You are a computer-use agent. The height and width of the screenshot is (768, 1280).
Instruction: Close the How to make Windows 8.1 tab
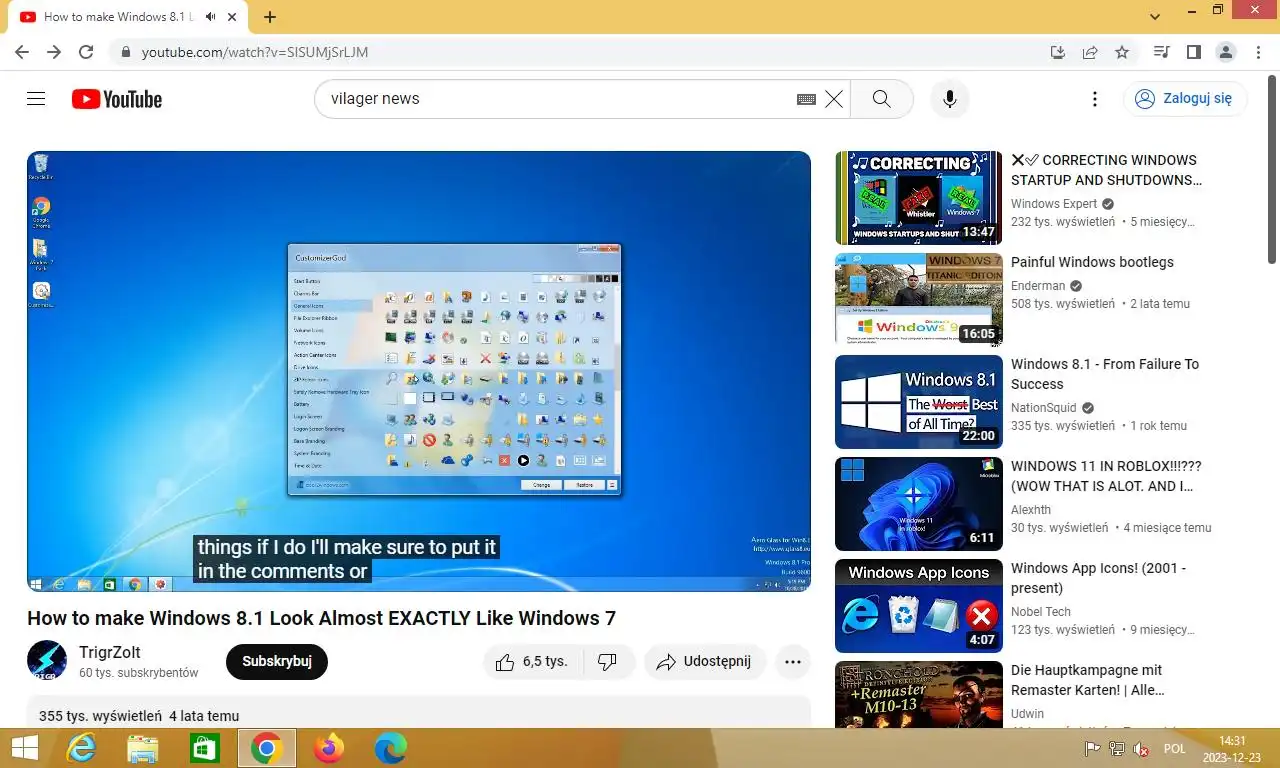tap(233, 17)
